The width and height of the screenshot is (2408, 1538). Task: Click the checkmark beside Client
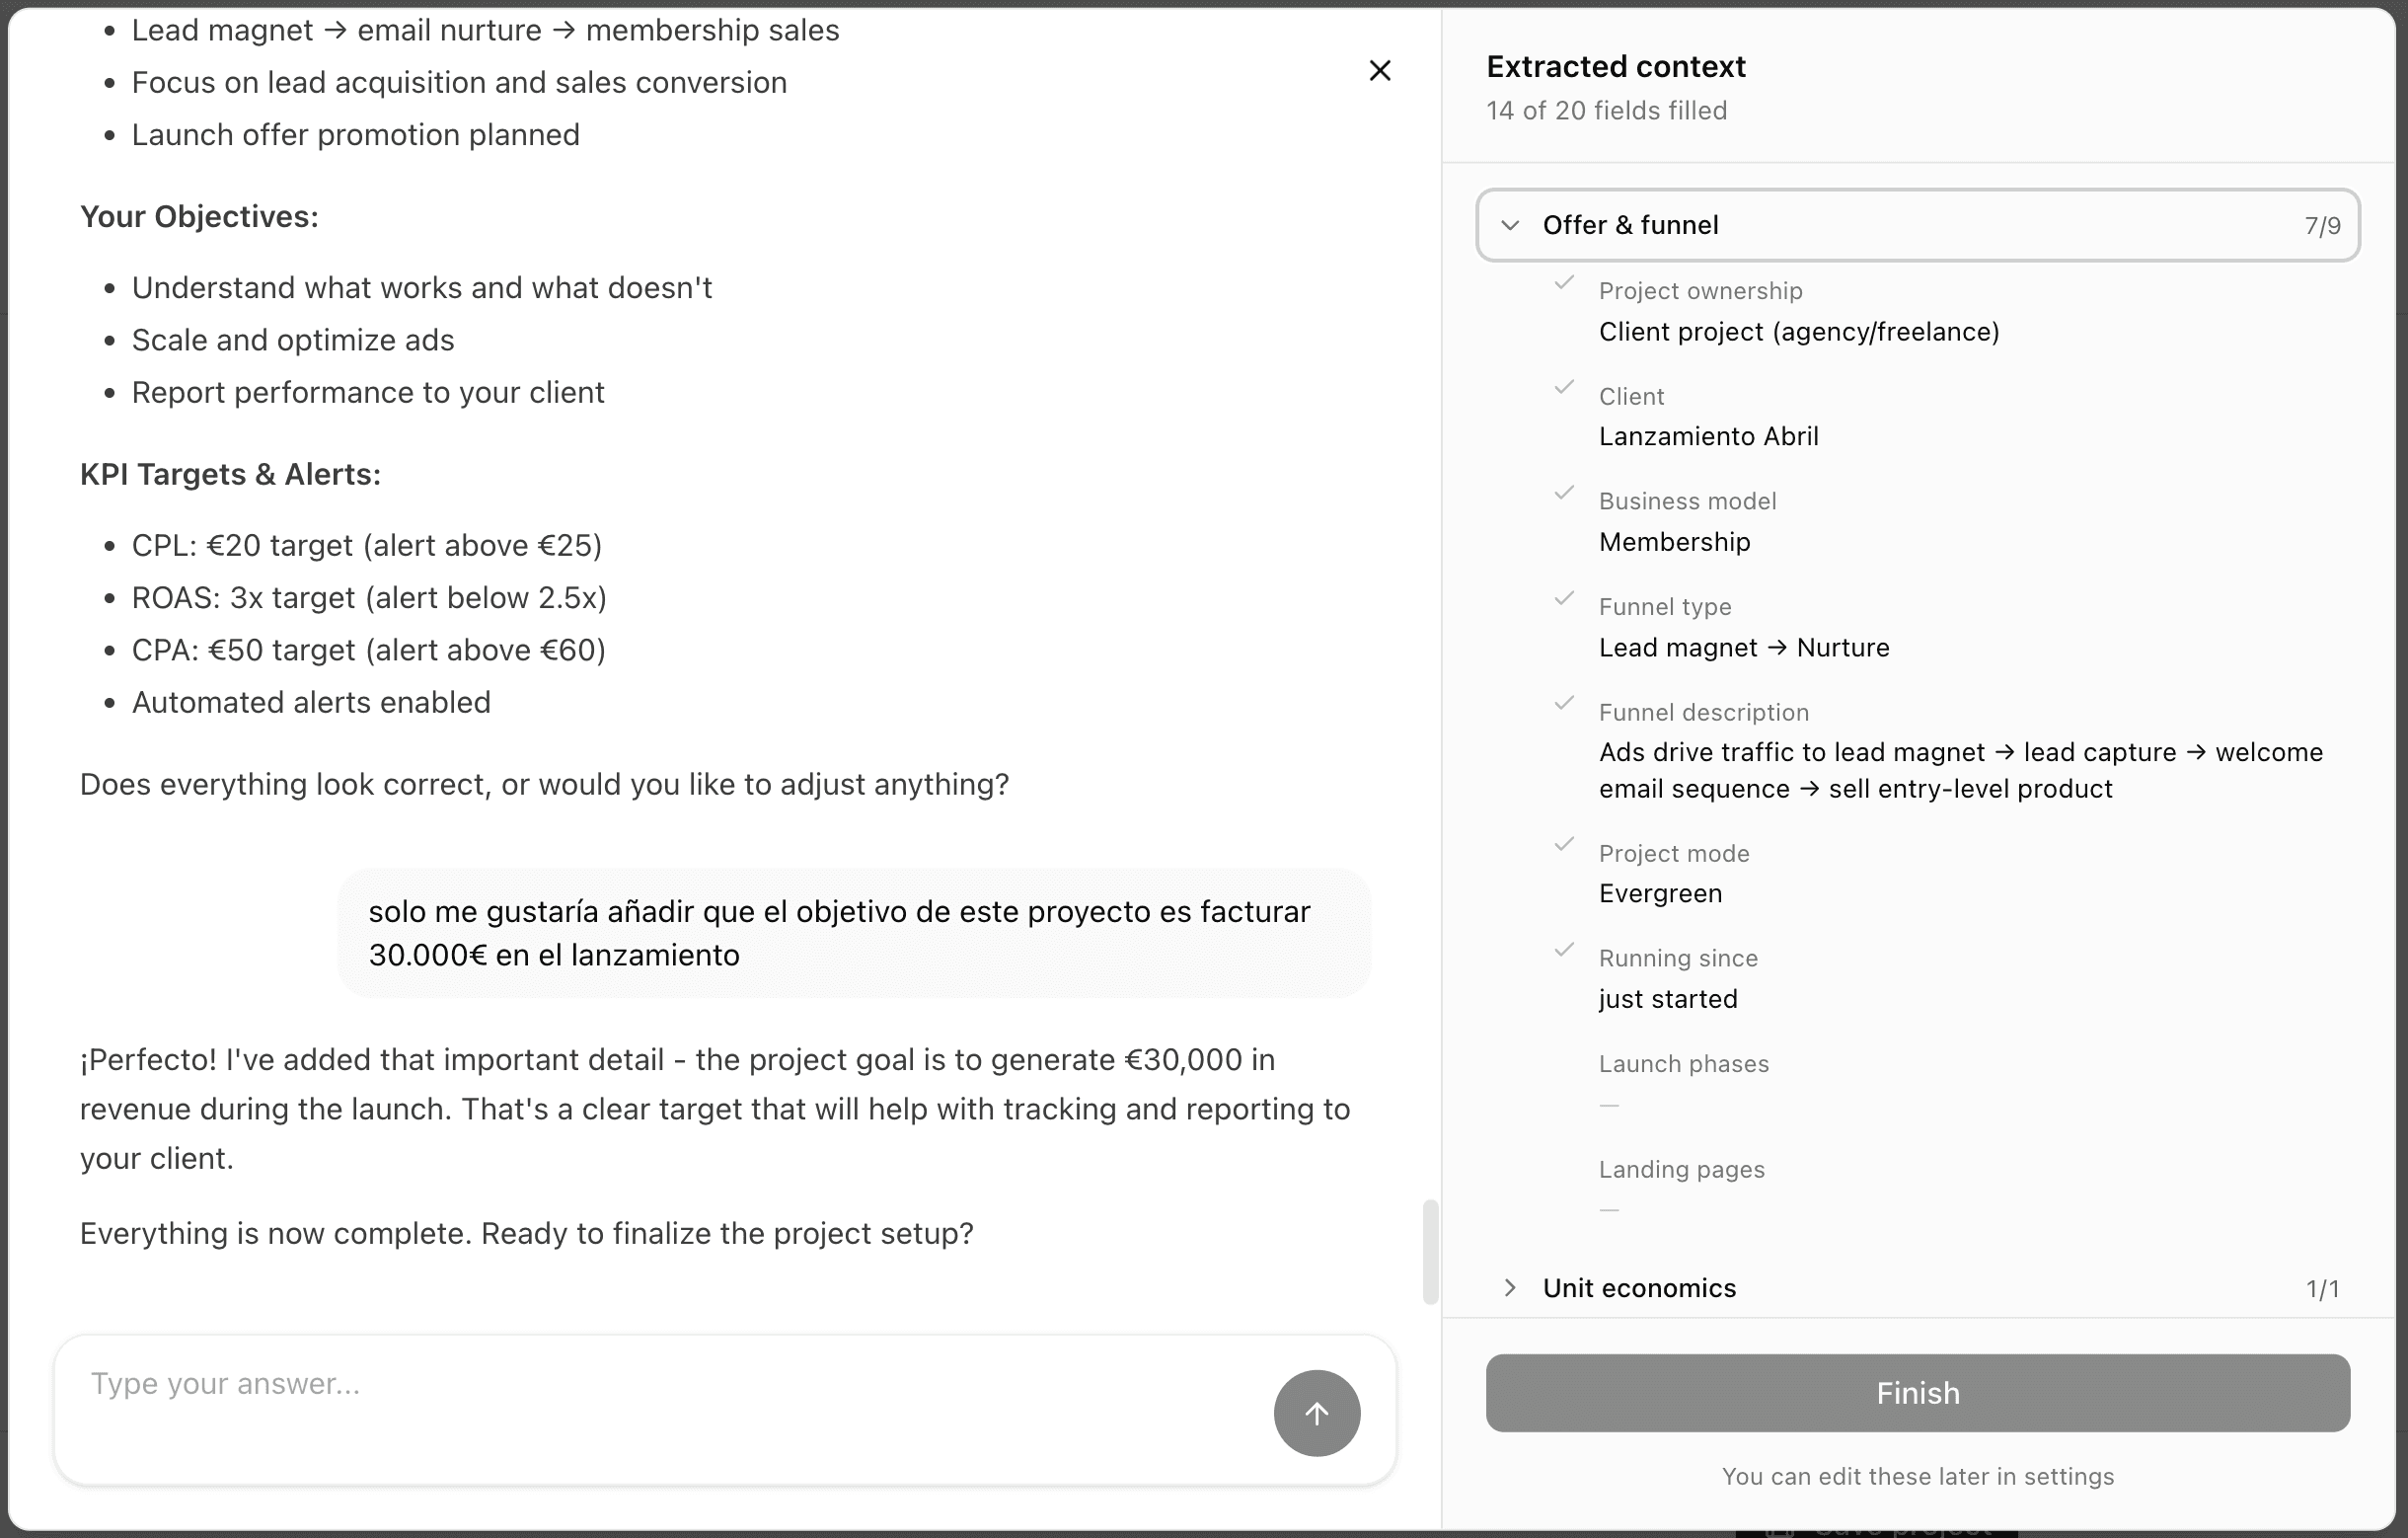click(1565, 388)
